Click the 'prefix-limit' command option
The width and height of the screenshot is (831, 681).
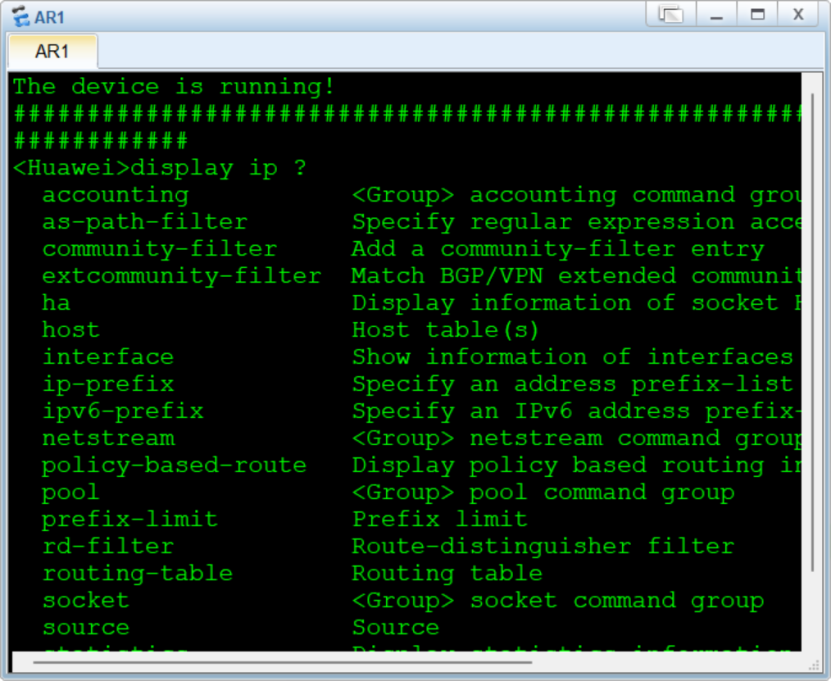click(130, 519)
